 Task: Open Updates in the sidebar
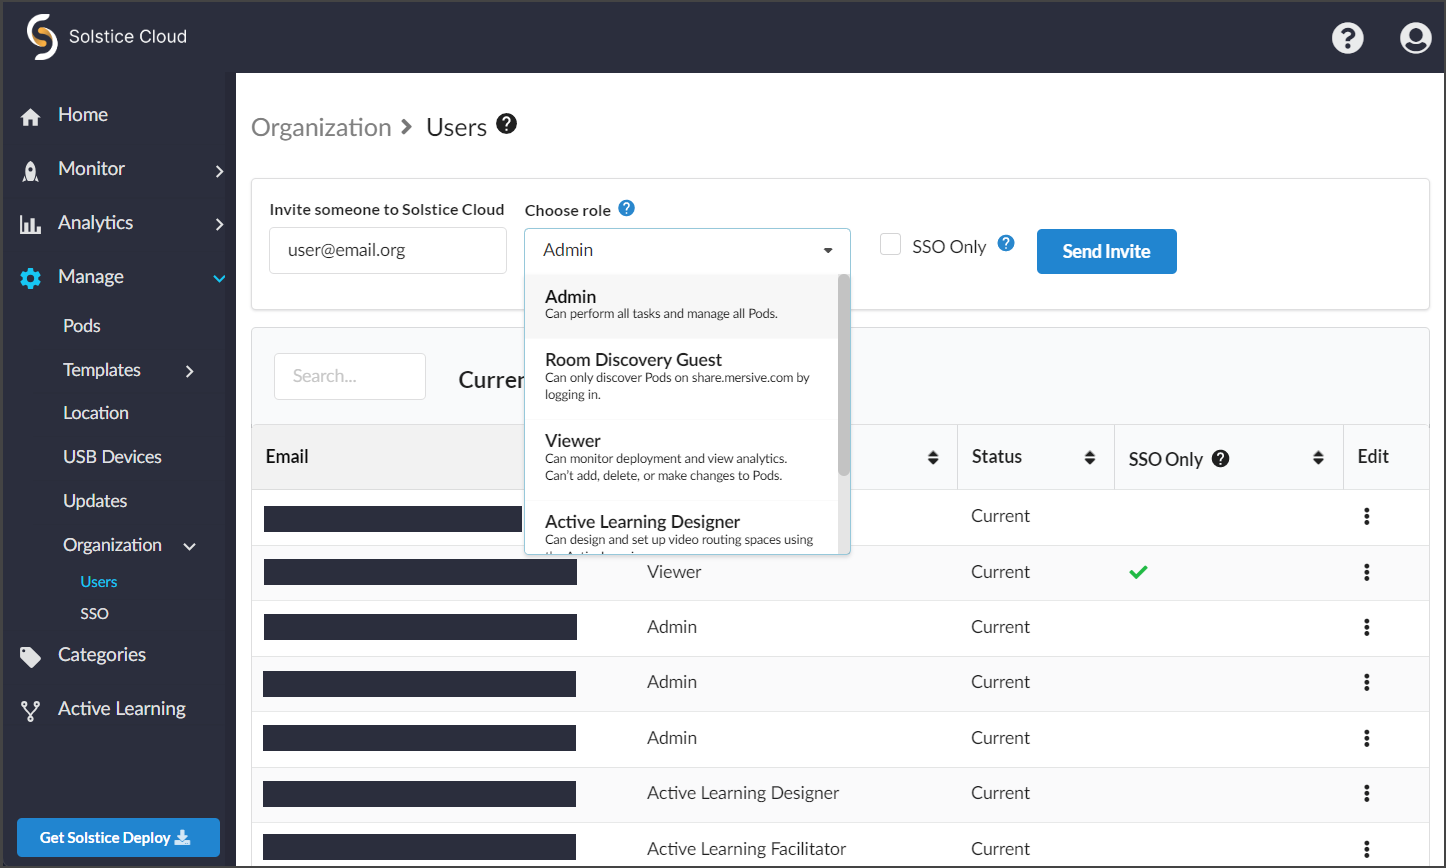(x=95, y=501)
